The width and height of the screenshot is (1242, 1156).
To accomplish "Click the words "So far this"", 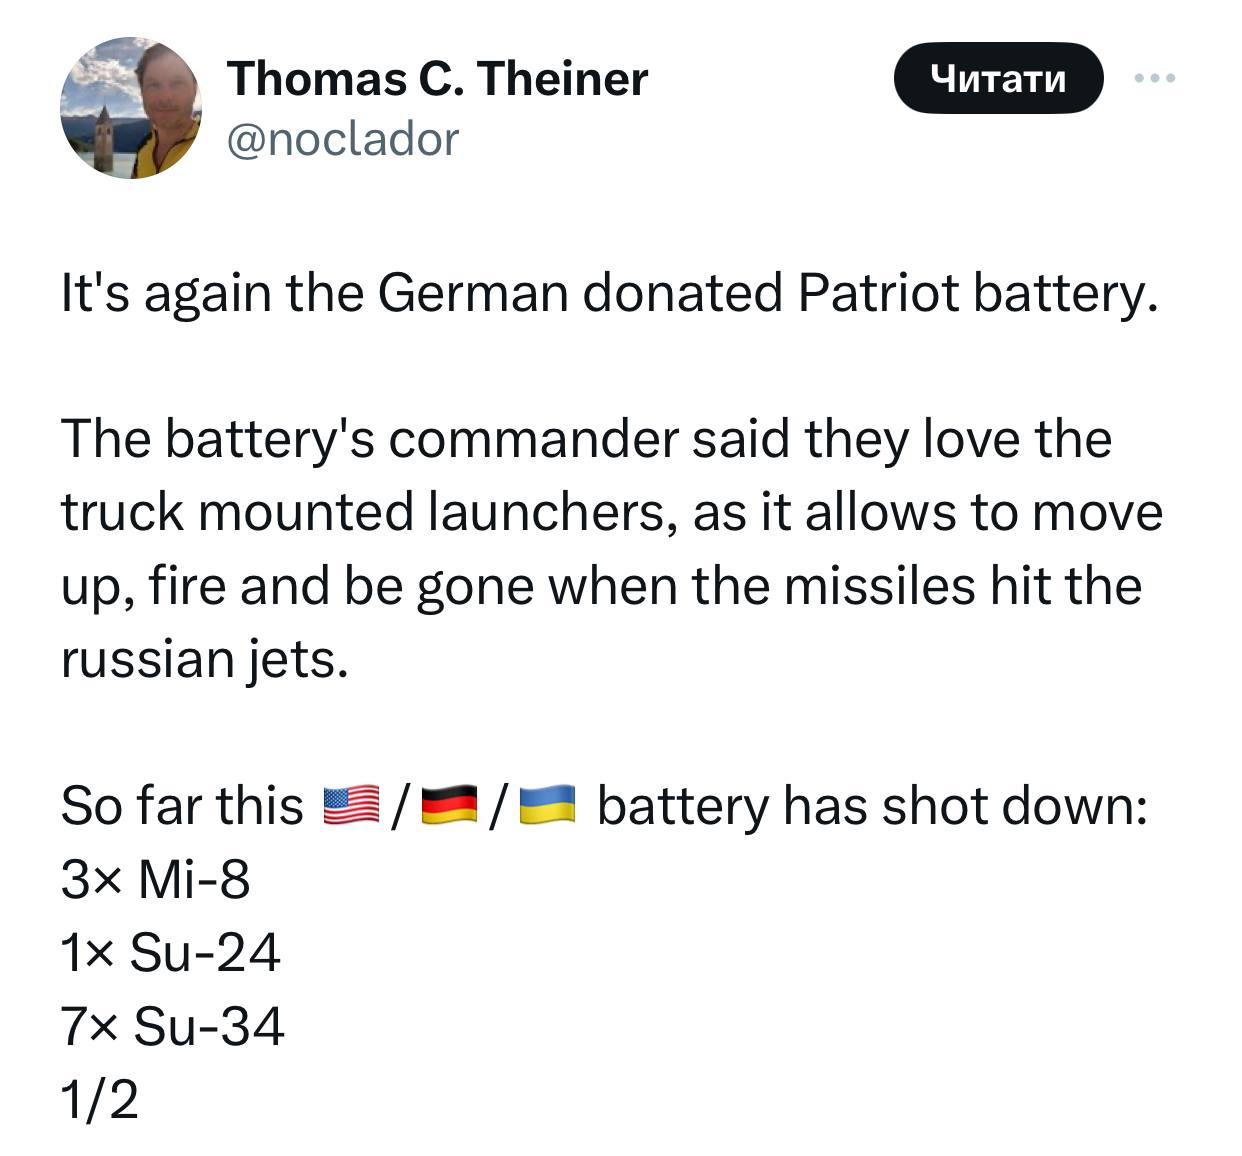I will (181, 805).
